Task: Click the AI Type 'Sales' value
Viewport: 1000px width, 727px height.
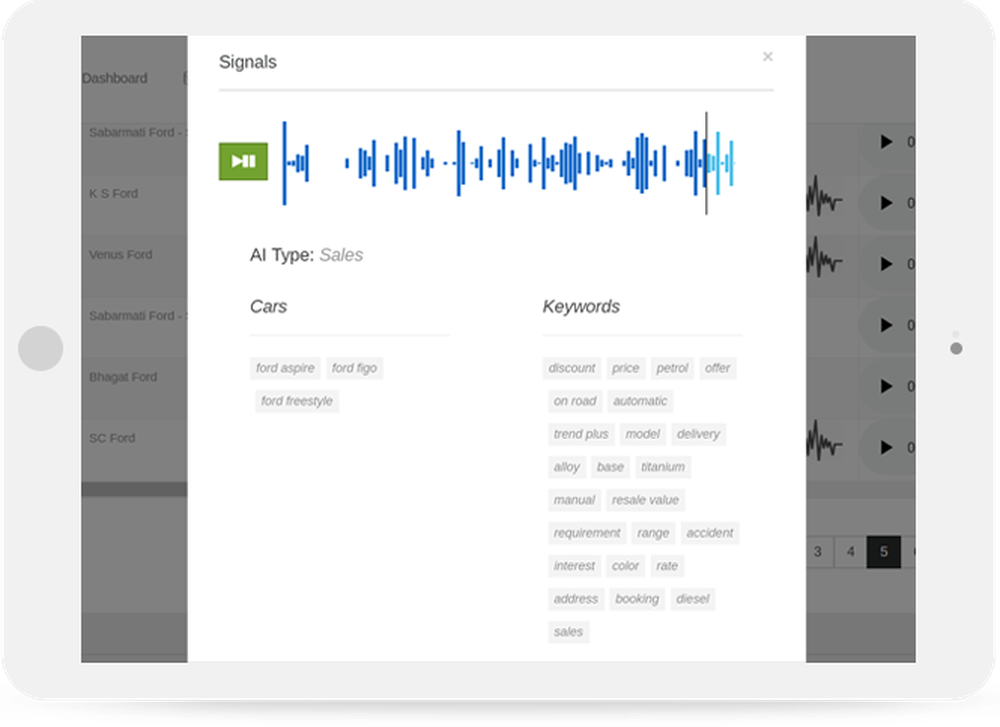Action: point(341,255)
